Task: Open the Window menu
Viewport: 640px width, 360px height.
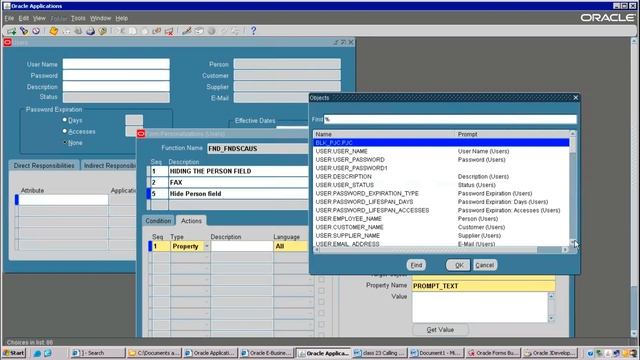Action: tap(100, 18)
